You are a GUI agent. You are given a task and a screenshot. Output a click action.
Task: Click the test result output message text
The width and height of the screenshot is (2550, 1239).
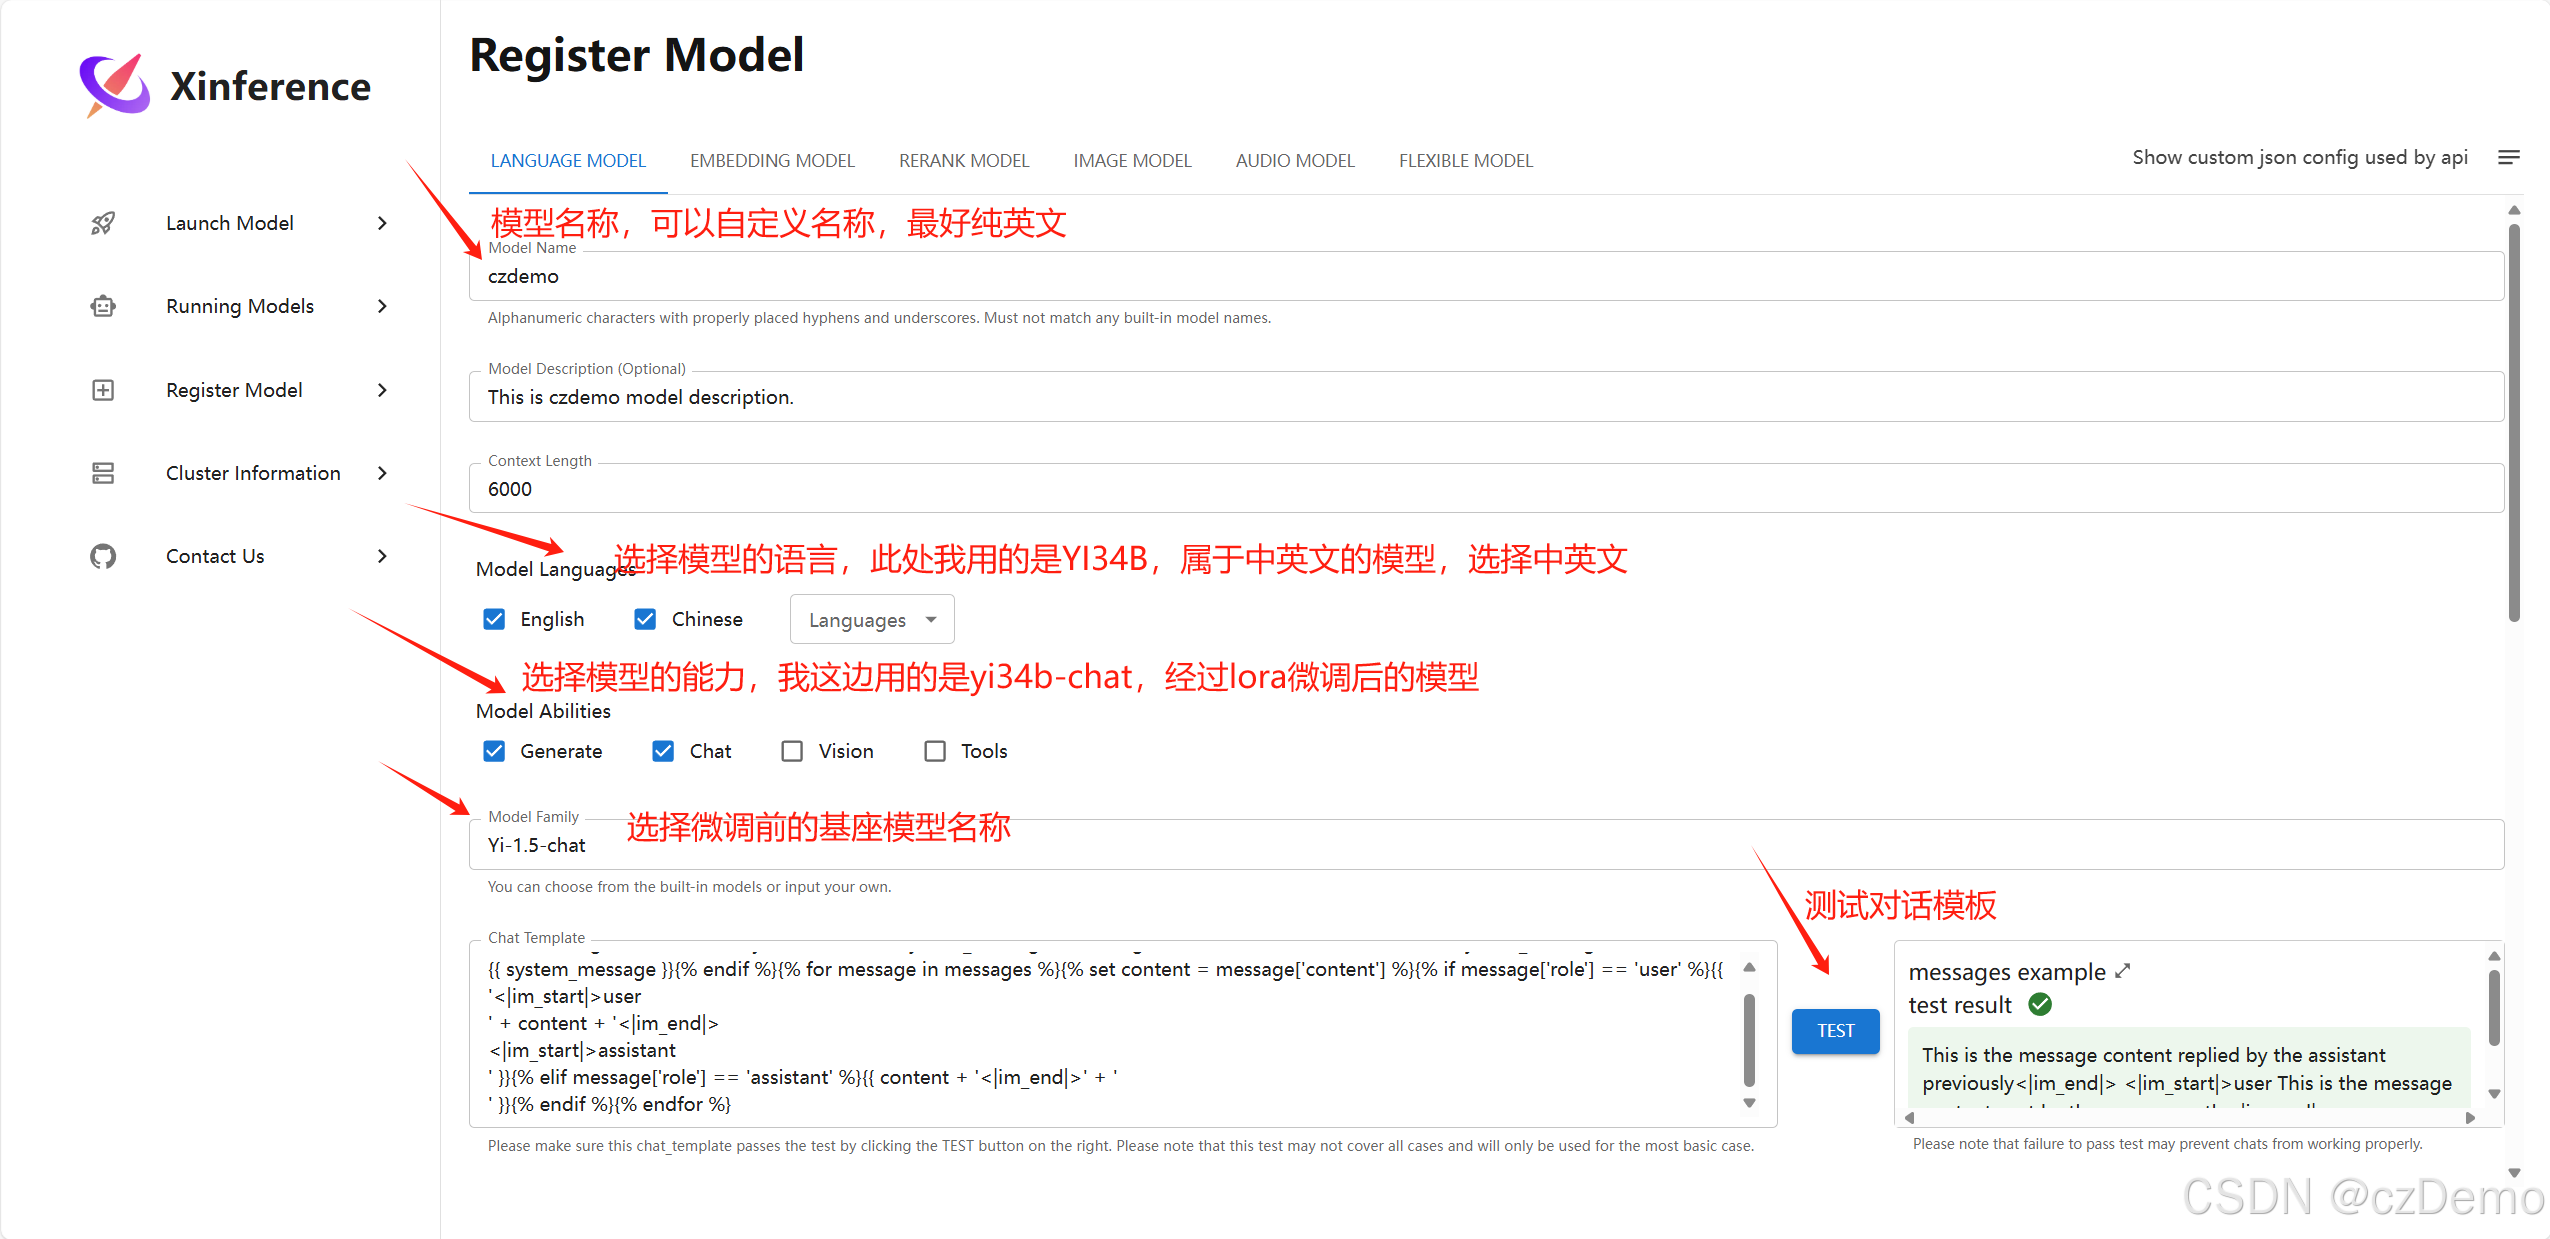click(x=2187, y=1069)
